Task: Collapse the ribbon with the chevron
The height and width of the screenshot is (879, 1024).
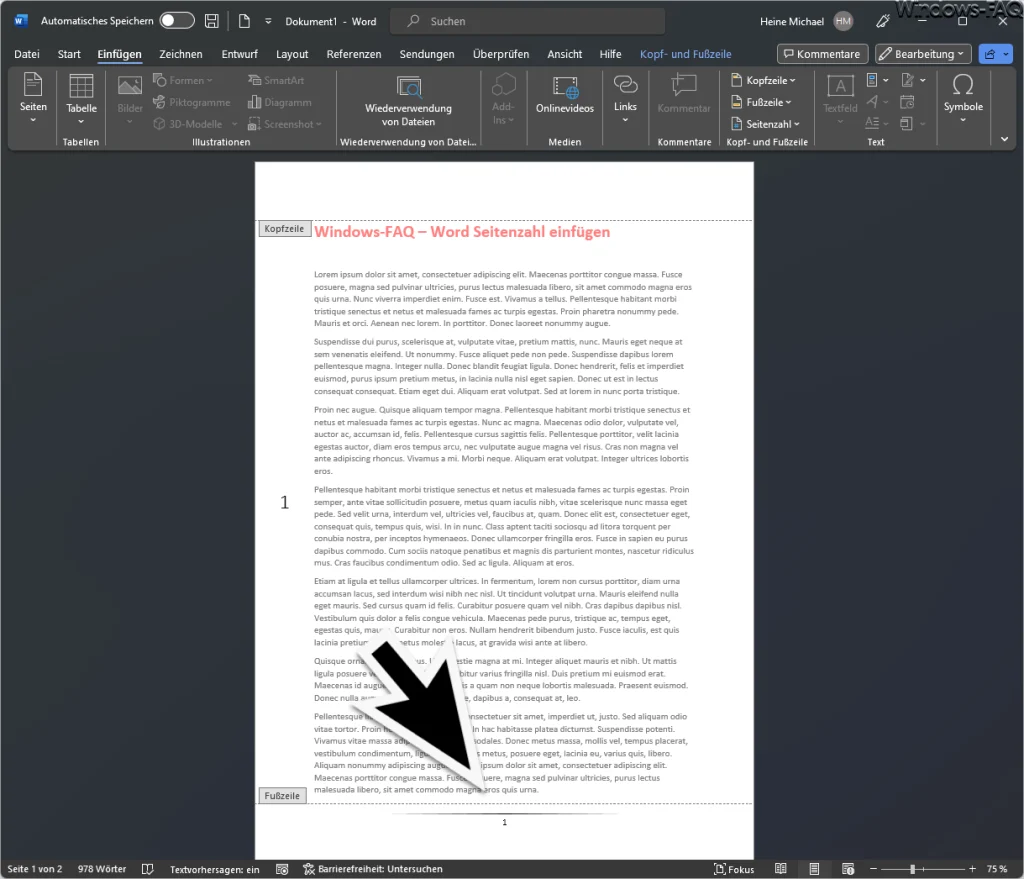Action: (1004, 139)
